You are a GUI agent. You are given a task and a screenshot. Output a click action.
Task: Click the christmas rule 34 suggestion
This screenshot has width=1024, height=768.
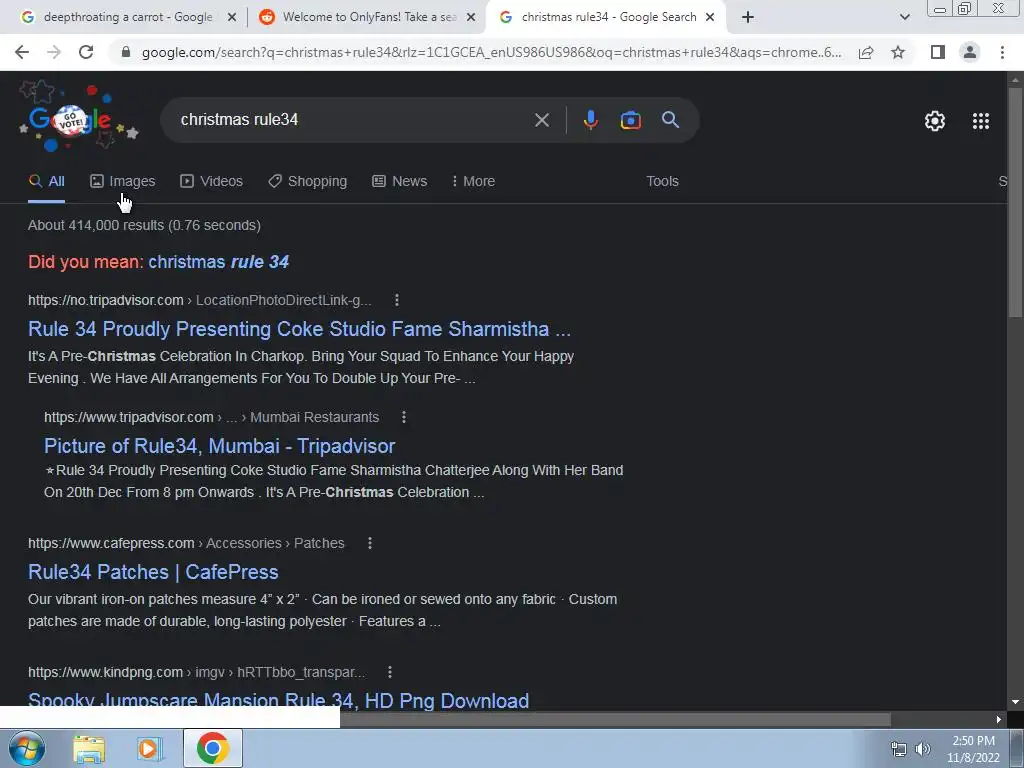point(218,262)
